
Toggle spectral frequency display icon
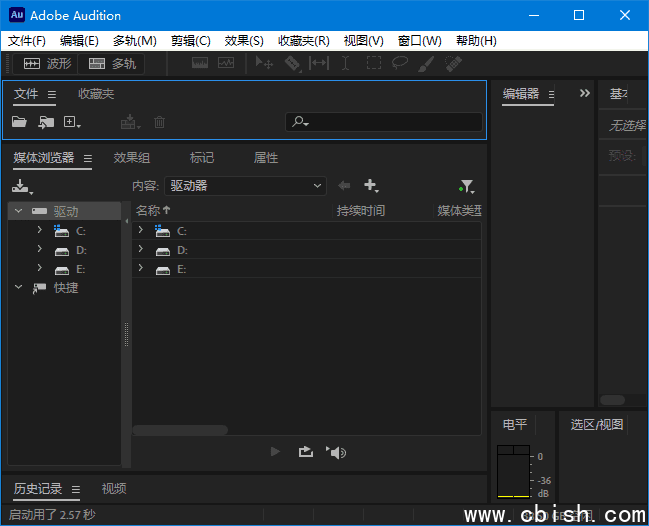[200, 63]
